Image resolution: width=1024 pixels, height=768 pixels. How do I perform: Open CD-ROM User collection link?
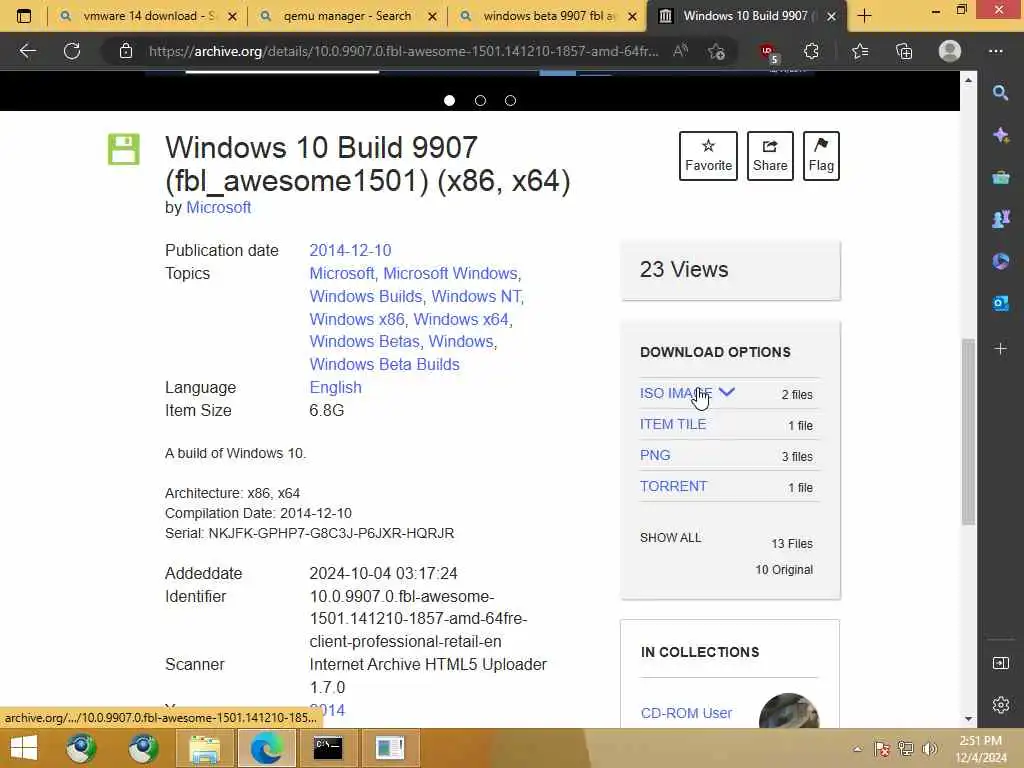[x=686, y=713]
